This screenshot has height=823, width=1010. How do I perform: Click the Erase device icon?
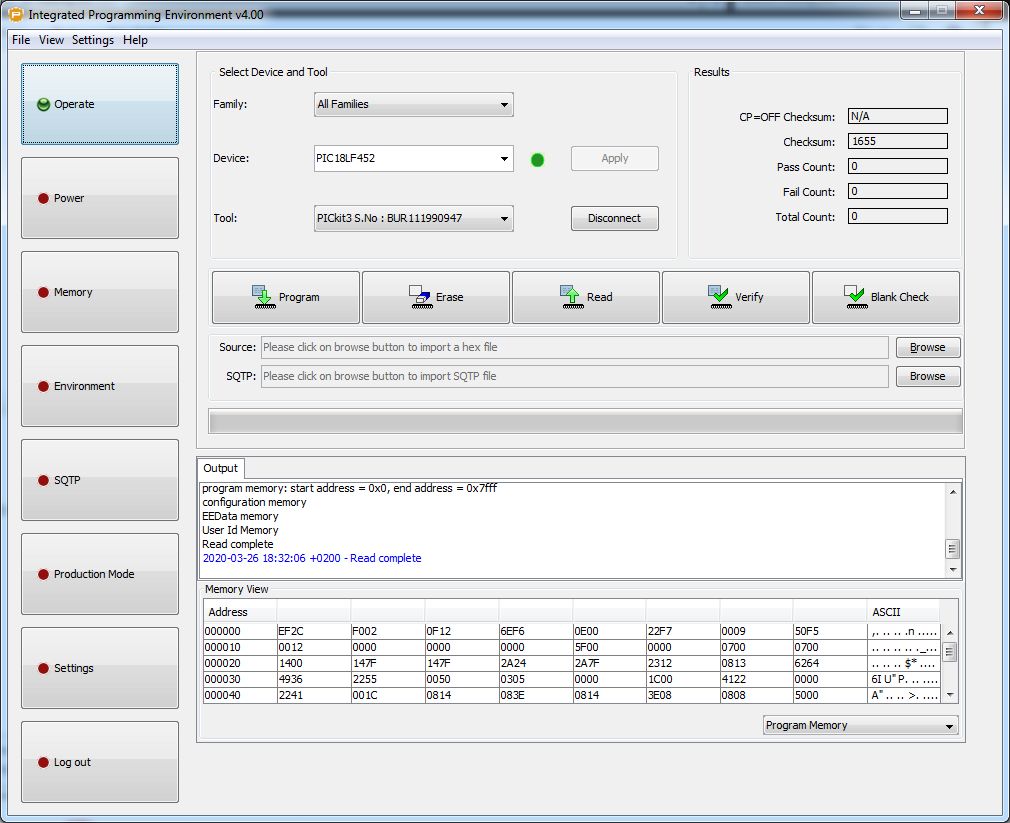(x=420, y=297)
